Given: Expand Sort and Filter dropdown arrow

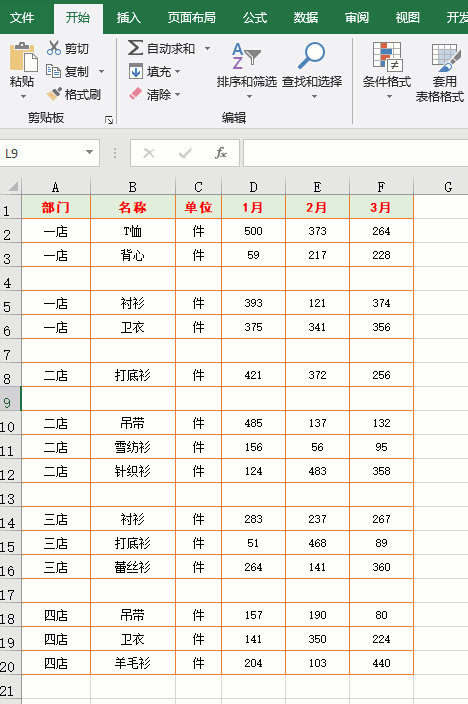Looking at the screenshot, I should pos(249,97).
